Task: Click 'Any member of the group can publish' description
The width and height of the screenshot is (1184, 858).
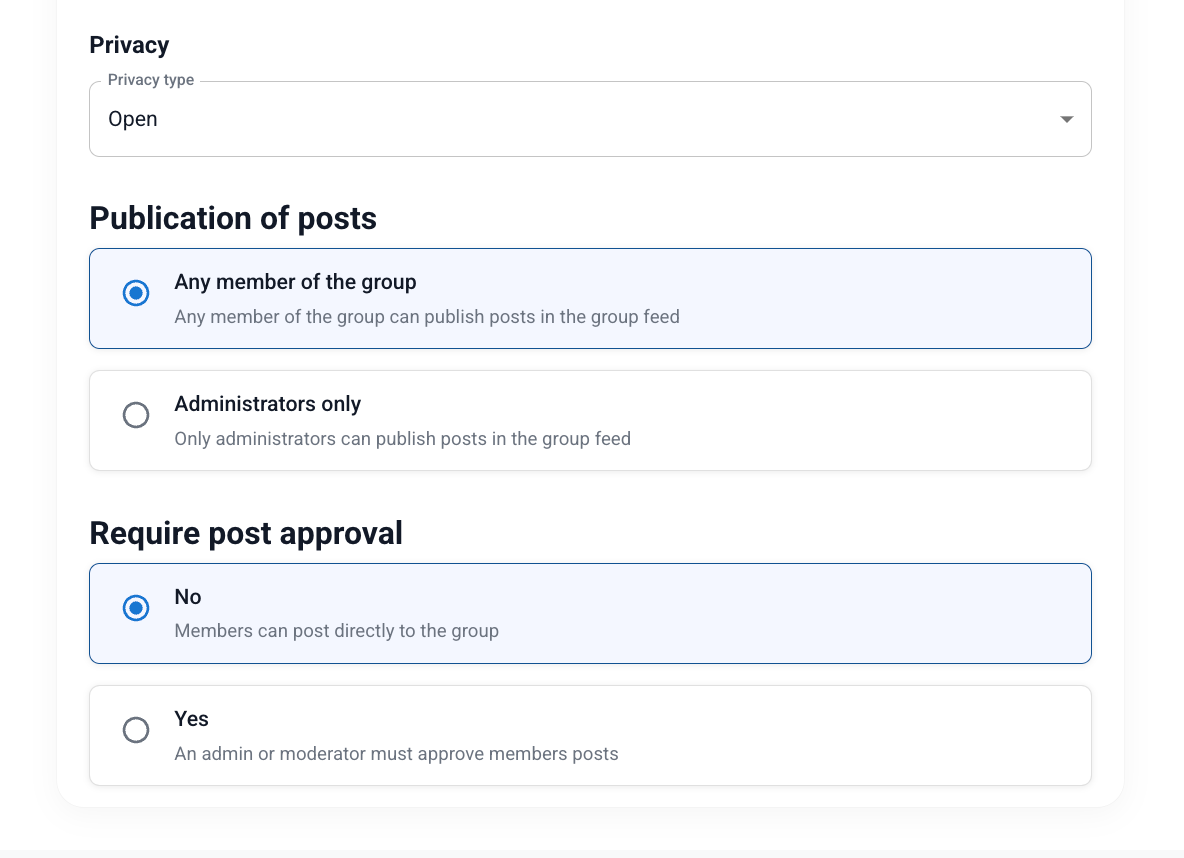Action: (x=426, y=317)
